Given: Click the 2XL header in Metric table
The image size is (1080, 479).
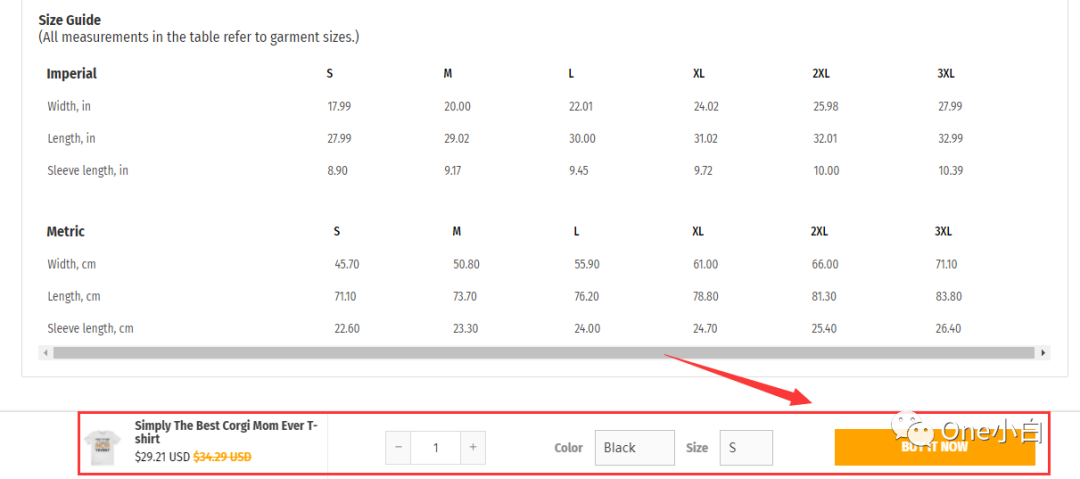Looking at the screenshot, I should pos(819,232).
